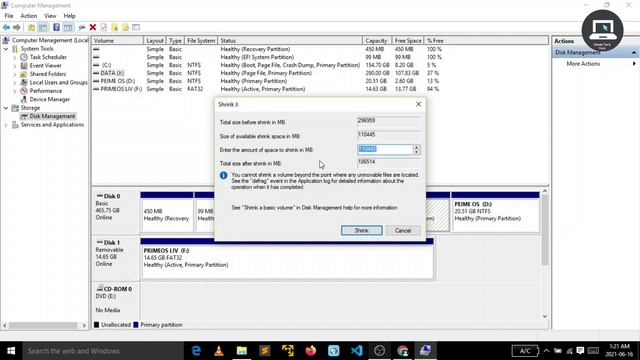
Task: Open Visual Studio Code from the taskbar
Action: [356, 351]
